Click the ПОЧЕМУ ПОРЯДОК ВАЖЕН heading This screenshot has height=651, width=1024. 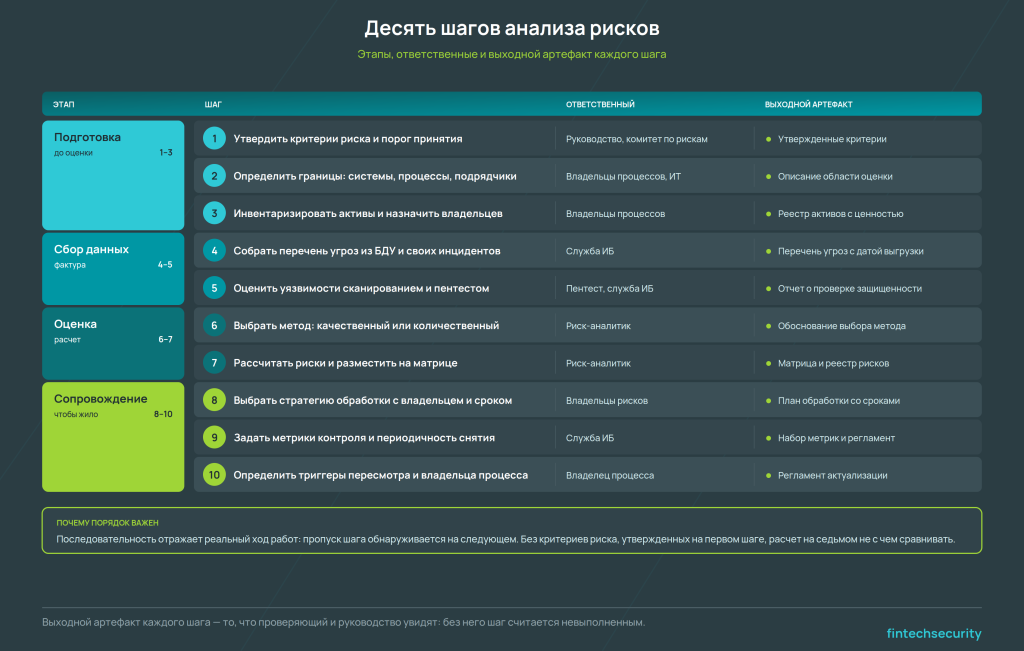point(107,523)
